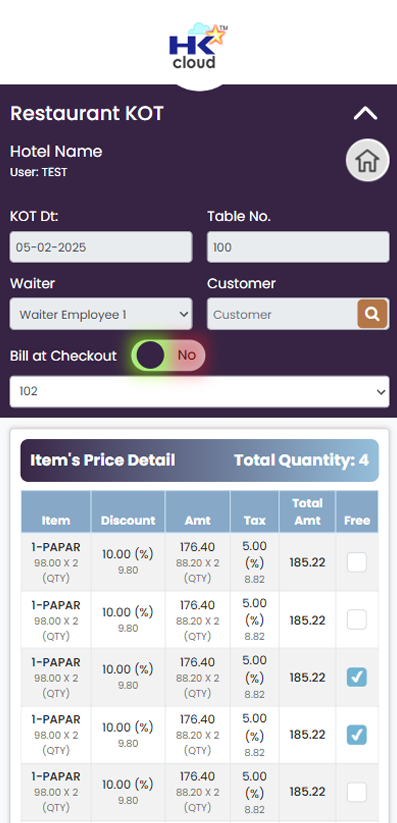Uncheck the Free box in fourth PAPAR row
Image resolution: width=397 pixels, height=823 pixels.
(x=357, y=734)
